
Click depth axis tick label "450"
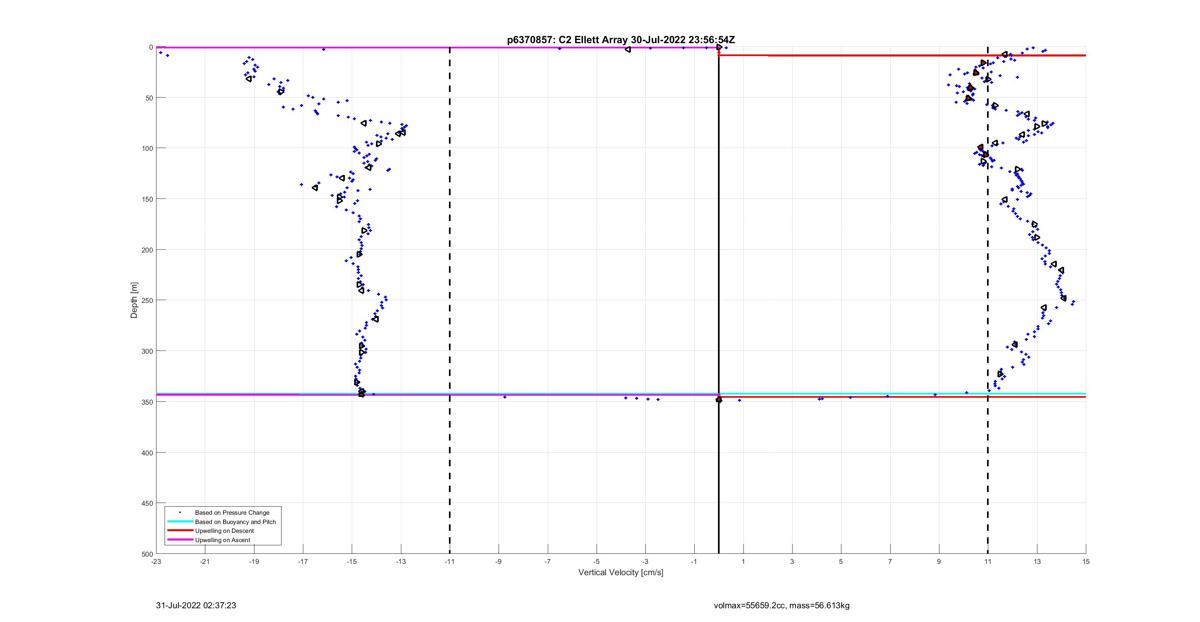[x=146, y=503]
